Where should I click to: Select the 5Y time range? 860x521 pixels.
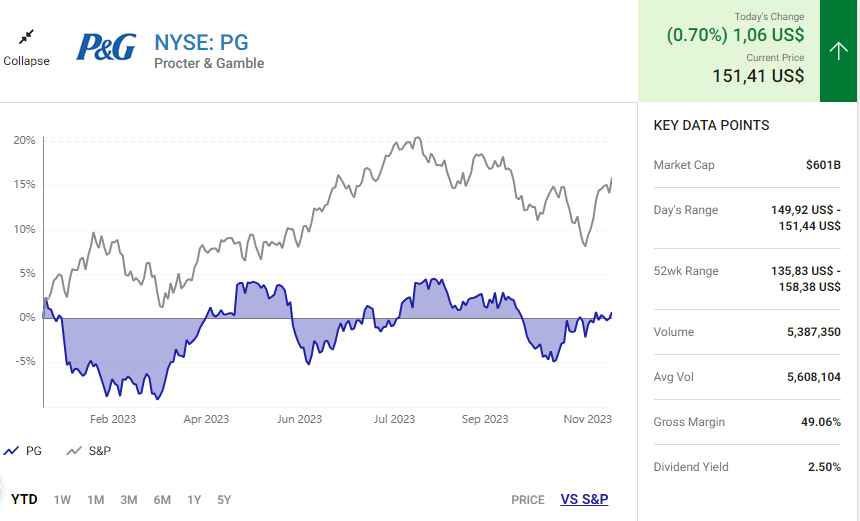223,499
